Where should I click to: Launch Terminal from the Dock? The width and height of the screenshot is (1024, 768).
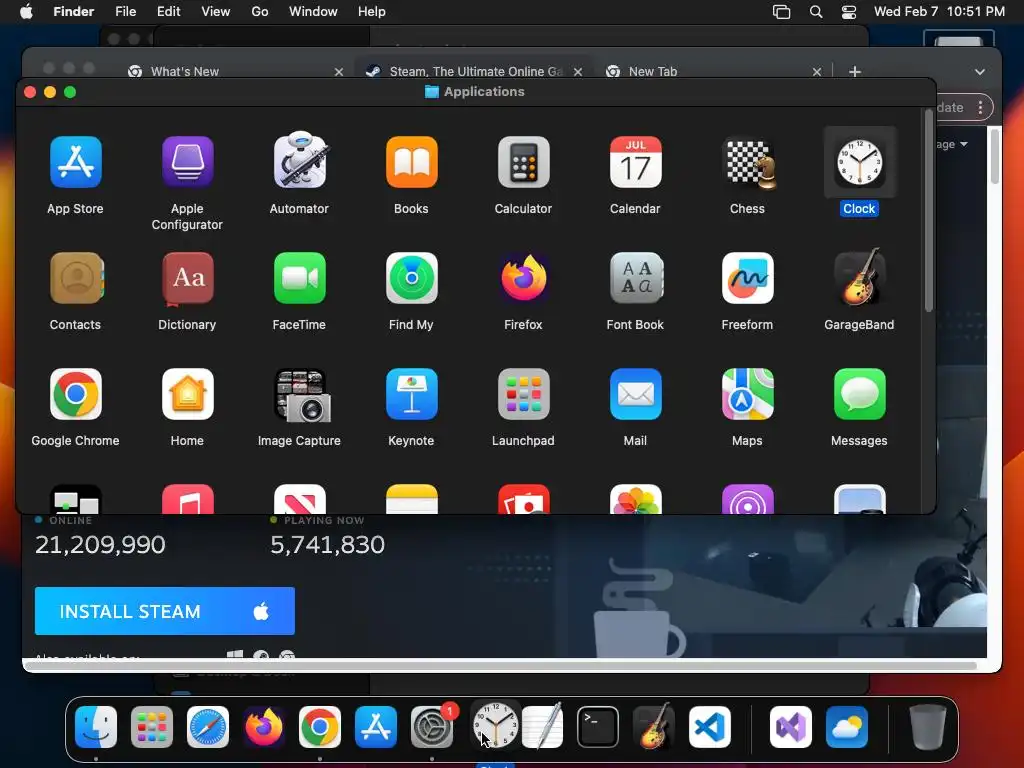[x=598, y=727]
